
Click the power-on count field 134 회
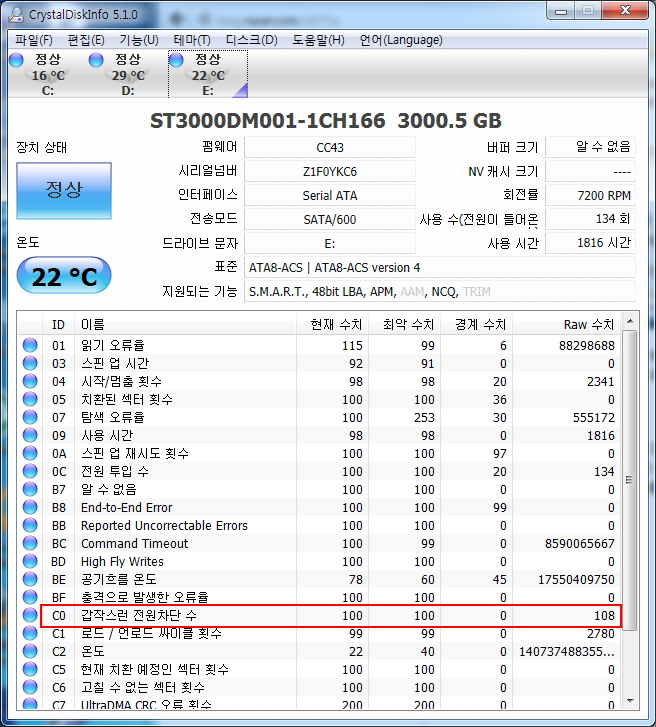[x=590, y=219]
